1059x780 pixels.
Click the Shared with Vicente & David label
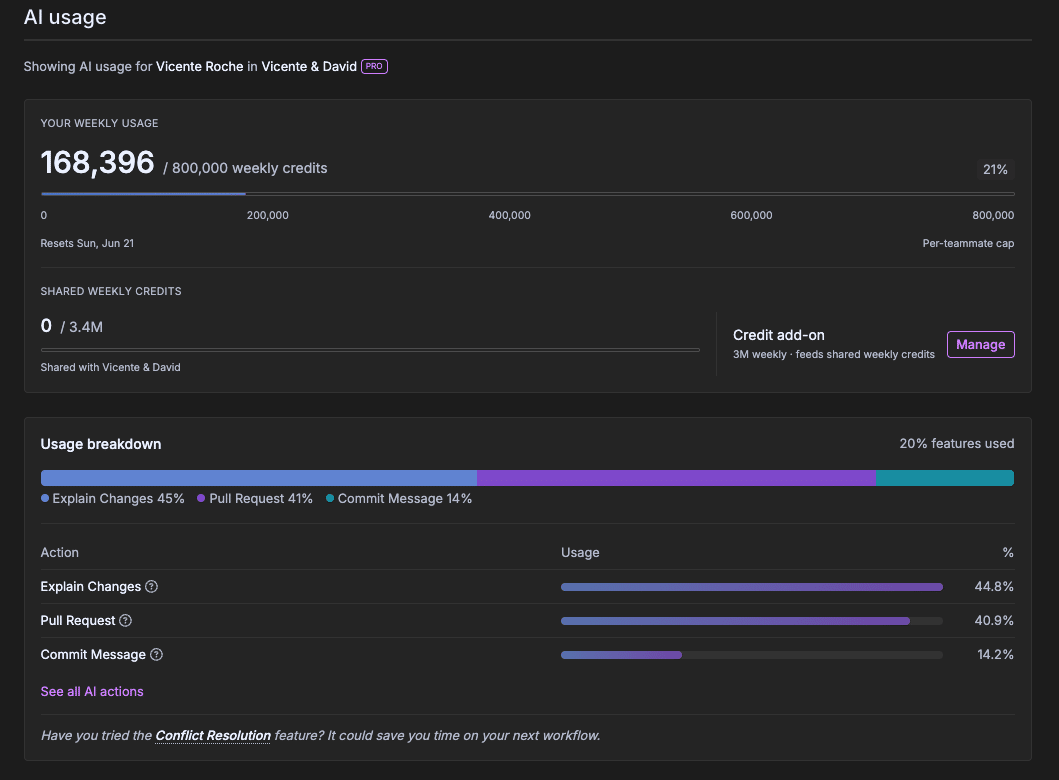click(x=110, y=367)
